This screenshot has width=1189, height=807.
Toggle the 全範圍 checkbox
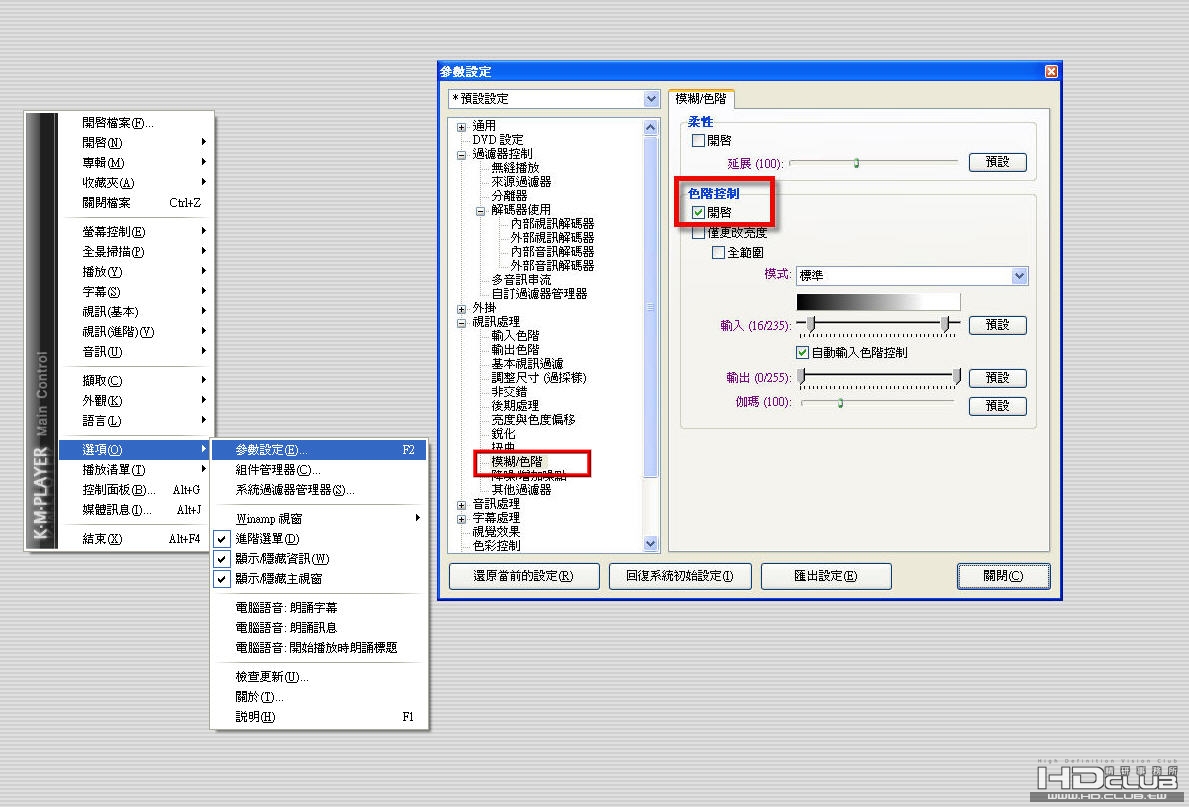[718, 253]
